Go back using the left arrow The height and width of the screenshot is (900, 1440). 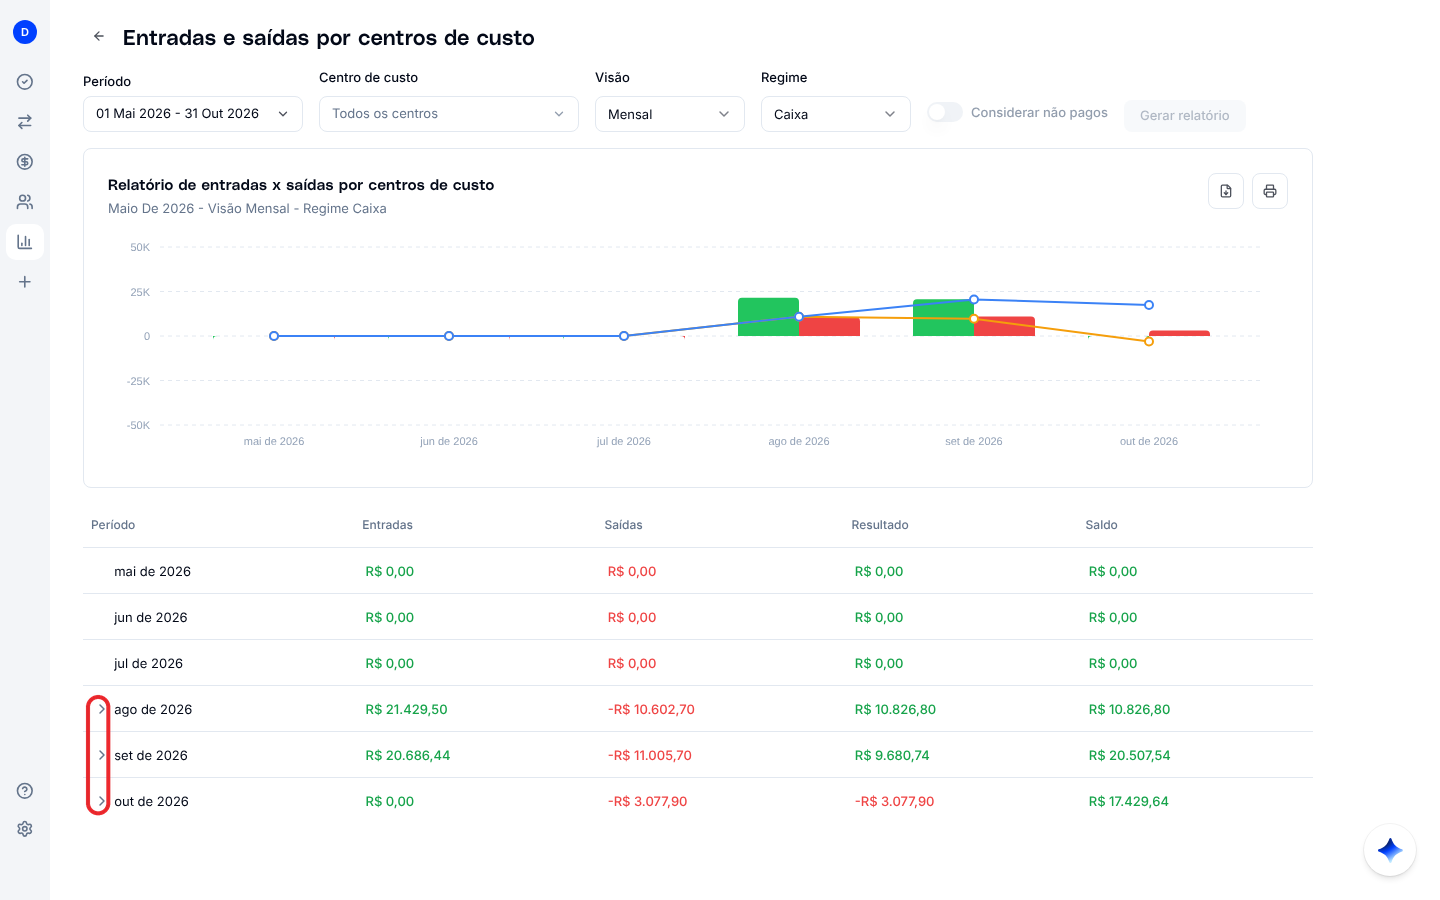[x=99, y=37]
